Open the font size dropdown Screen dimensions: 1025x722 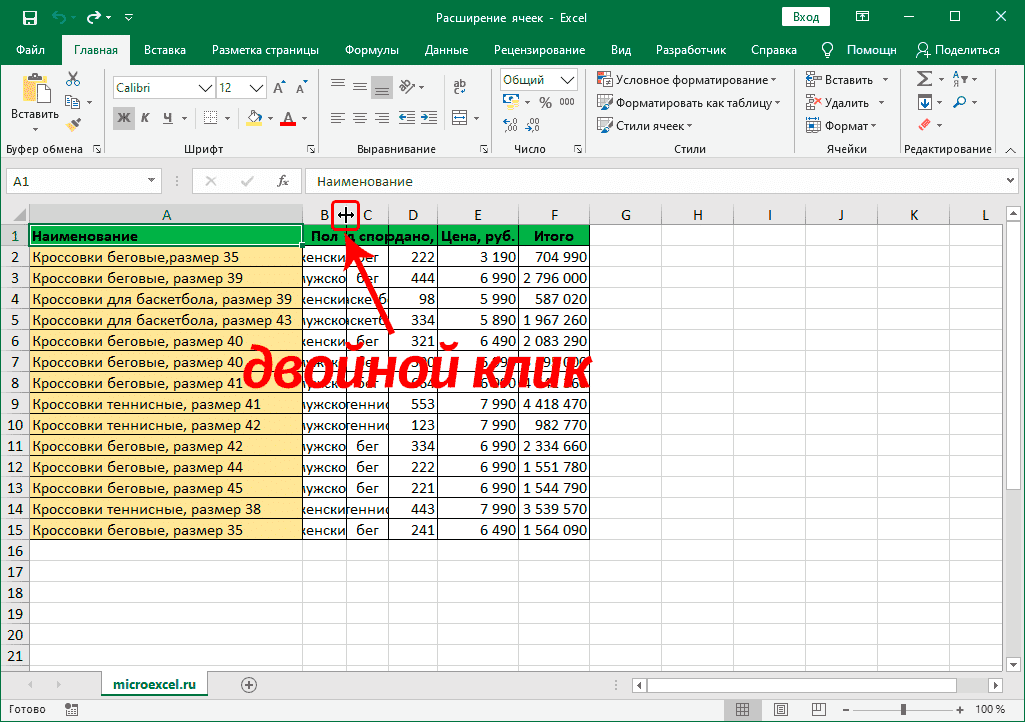point(239,88)
